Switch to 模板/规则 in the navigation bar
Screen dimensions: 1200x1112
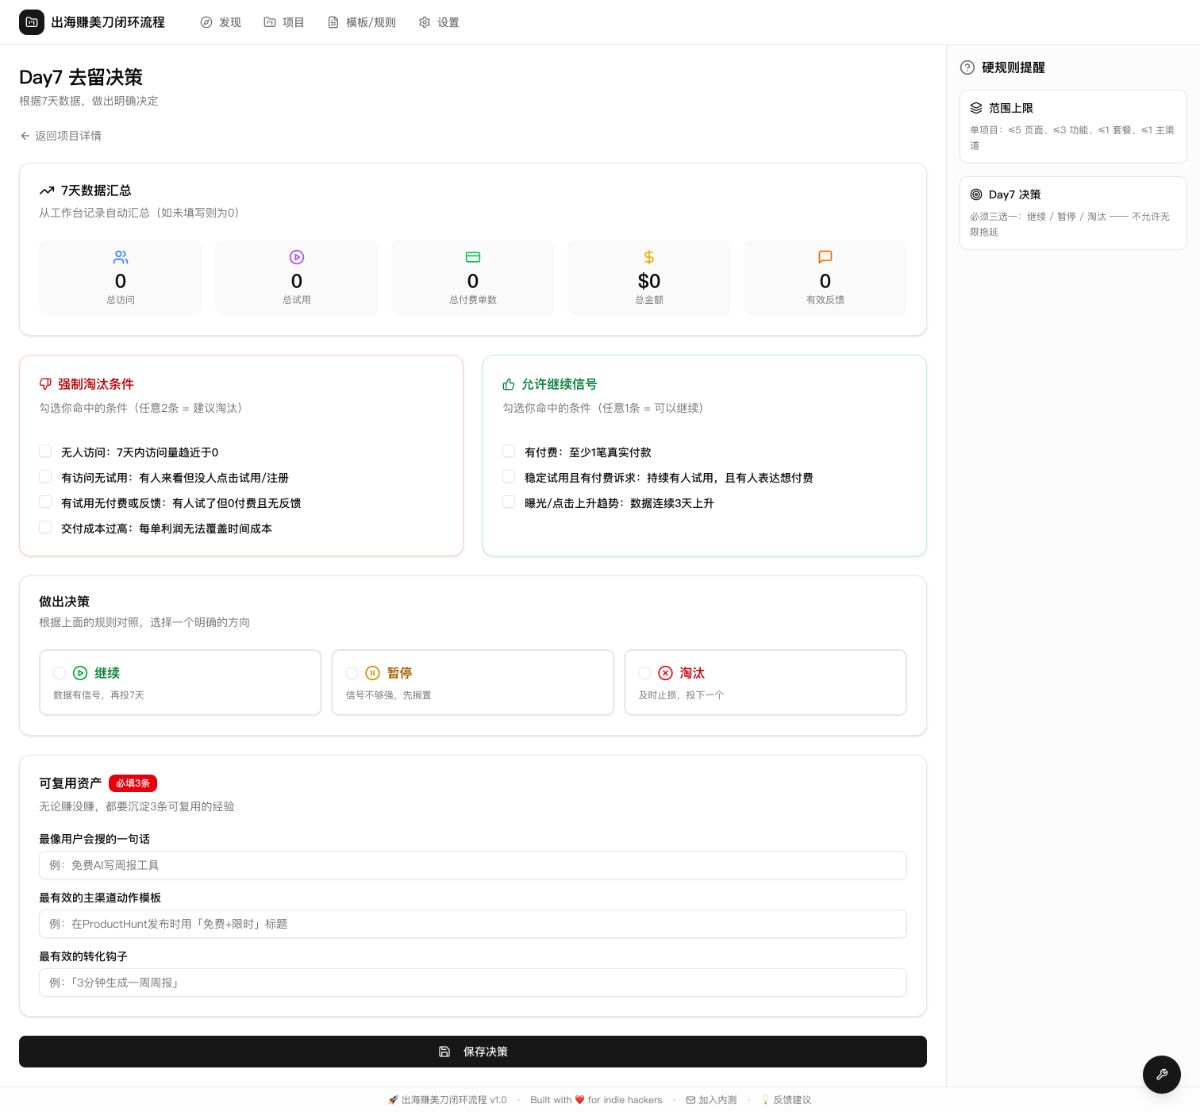tap(361, 21)
